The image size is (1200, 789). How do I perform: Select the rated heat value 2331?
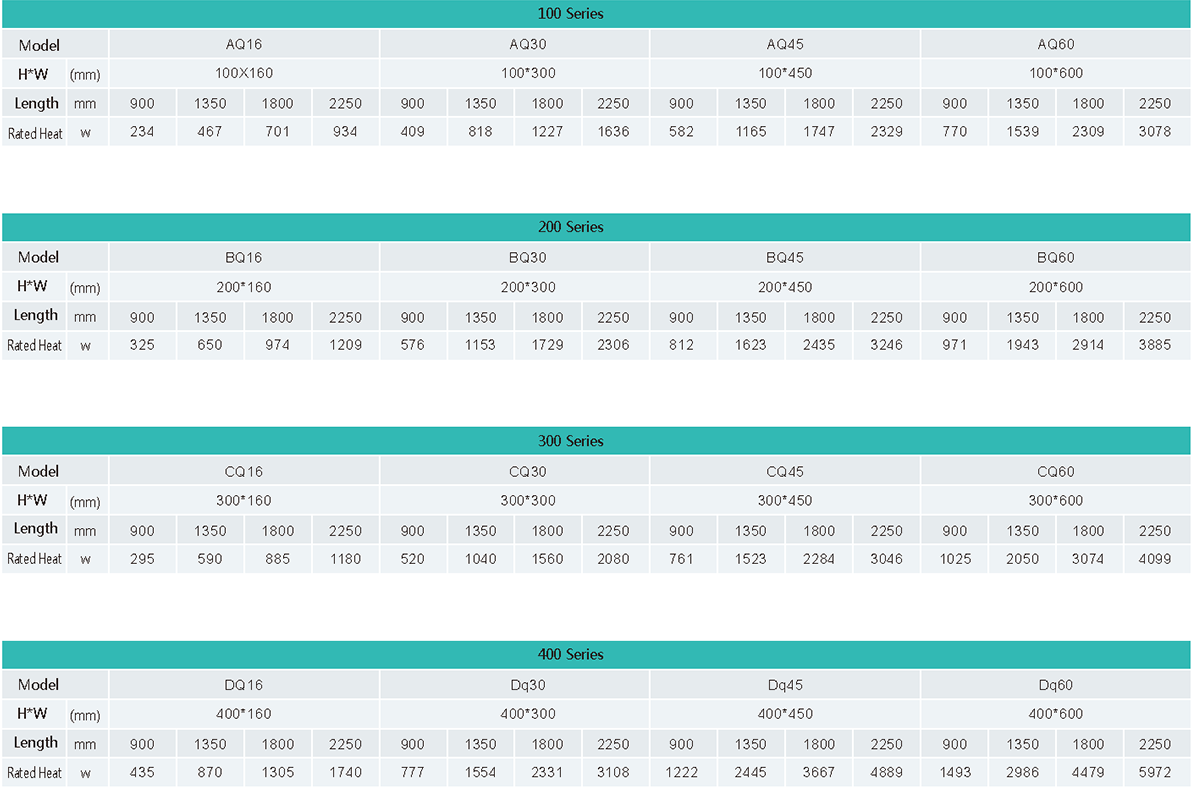[547, 772]
